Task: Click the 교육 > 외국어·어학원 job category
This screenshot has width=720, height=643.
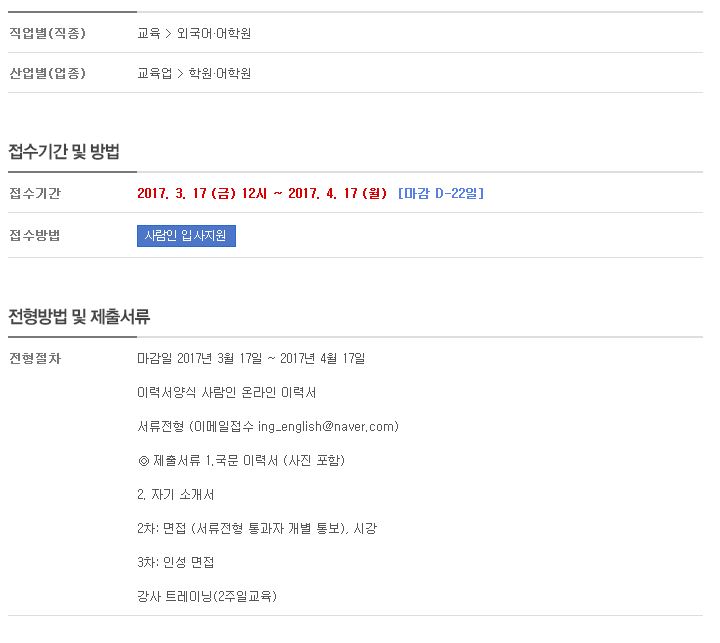Action: tap(194, 34)
